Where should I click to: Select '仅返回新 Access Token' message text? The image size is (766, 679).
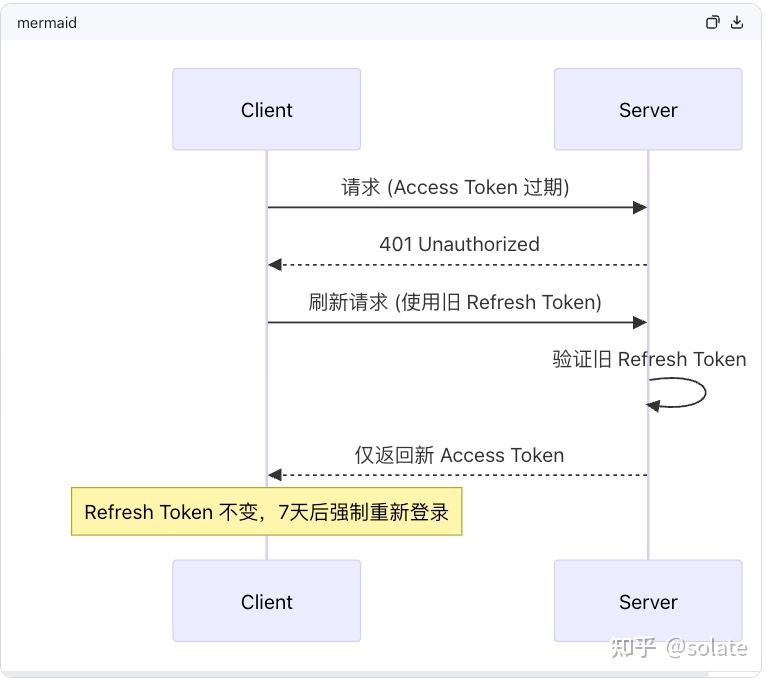(x=459, y=455)
